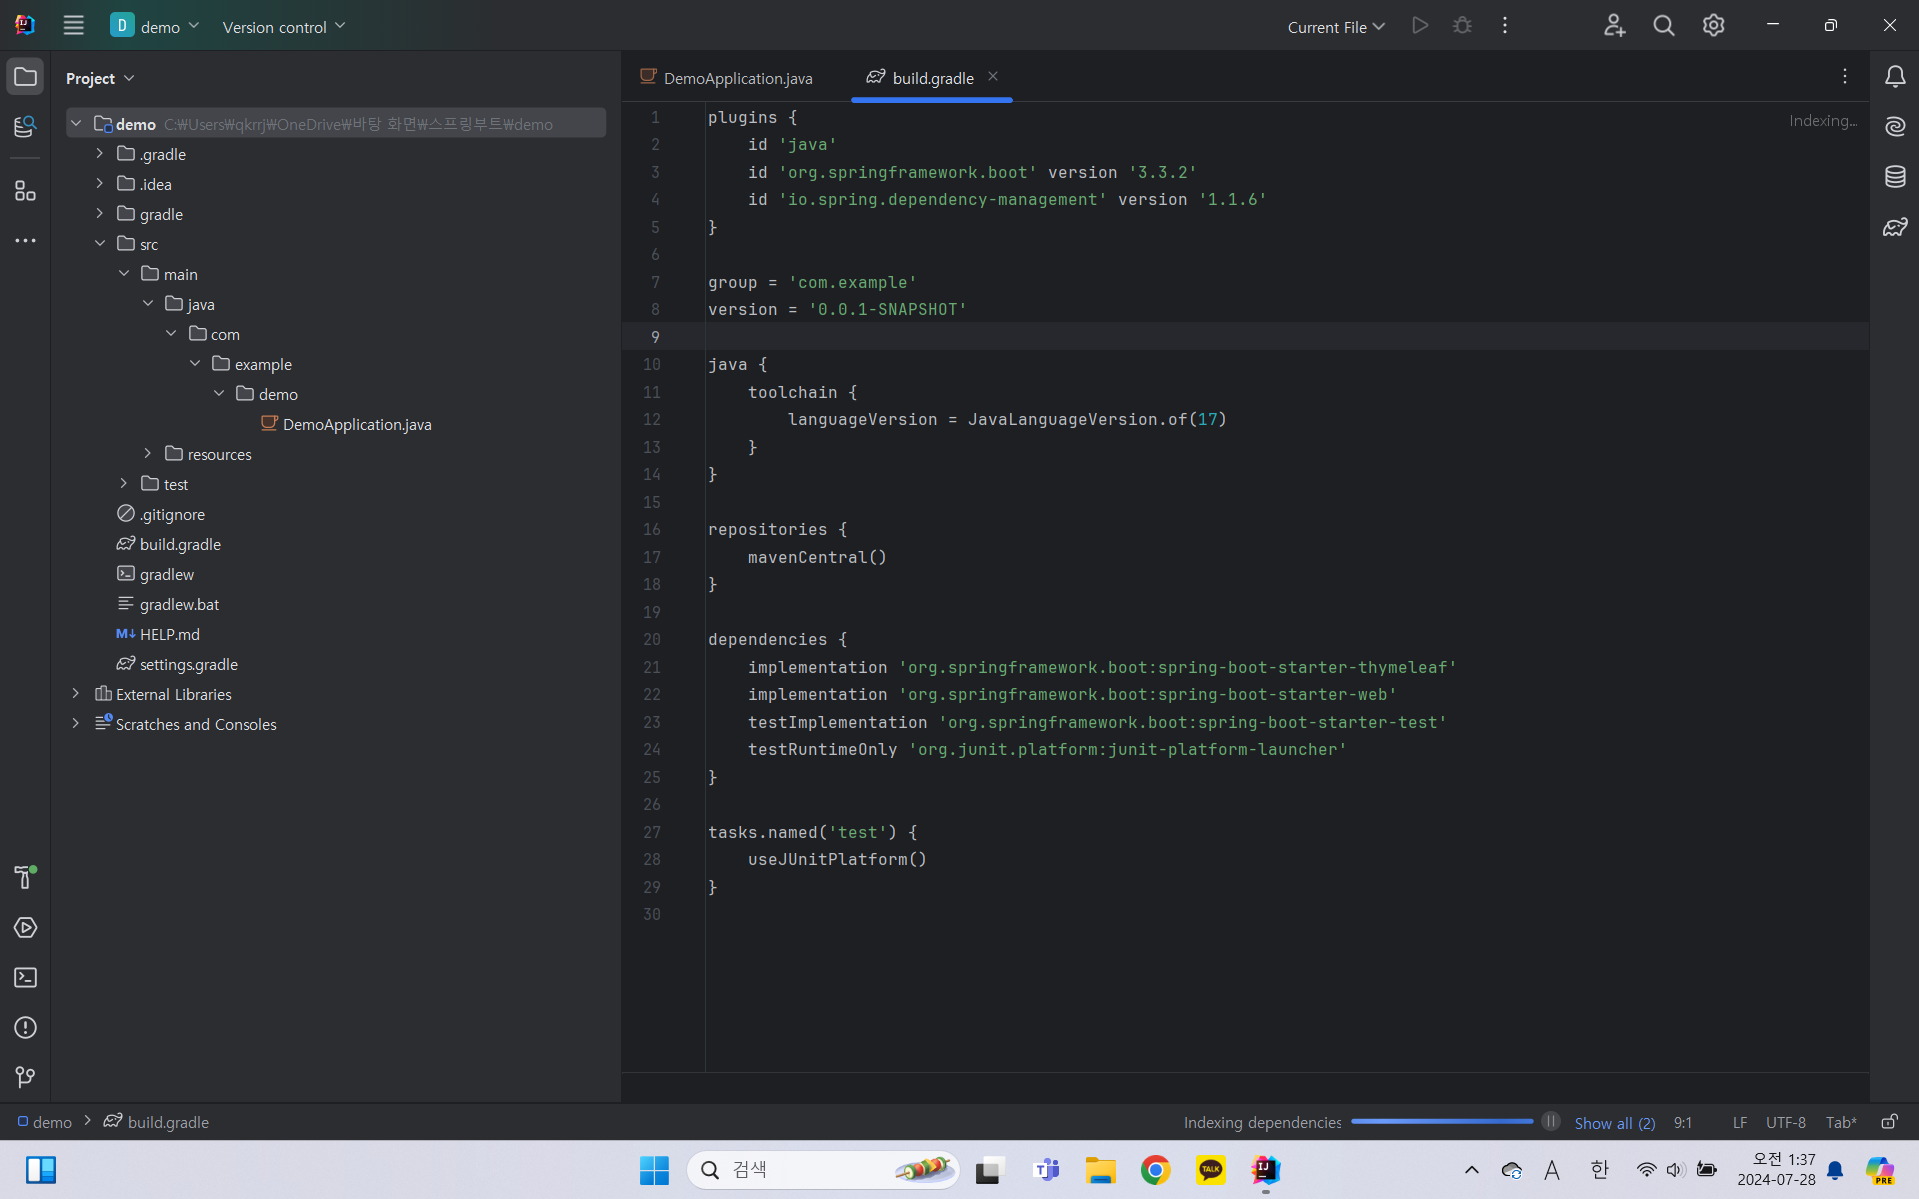Toggle file read-only lock icon
The image size is (1919, 1199).
click(1889, 1122)
